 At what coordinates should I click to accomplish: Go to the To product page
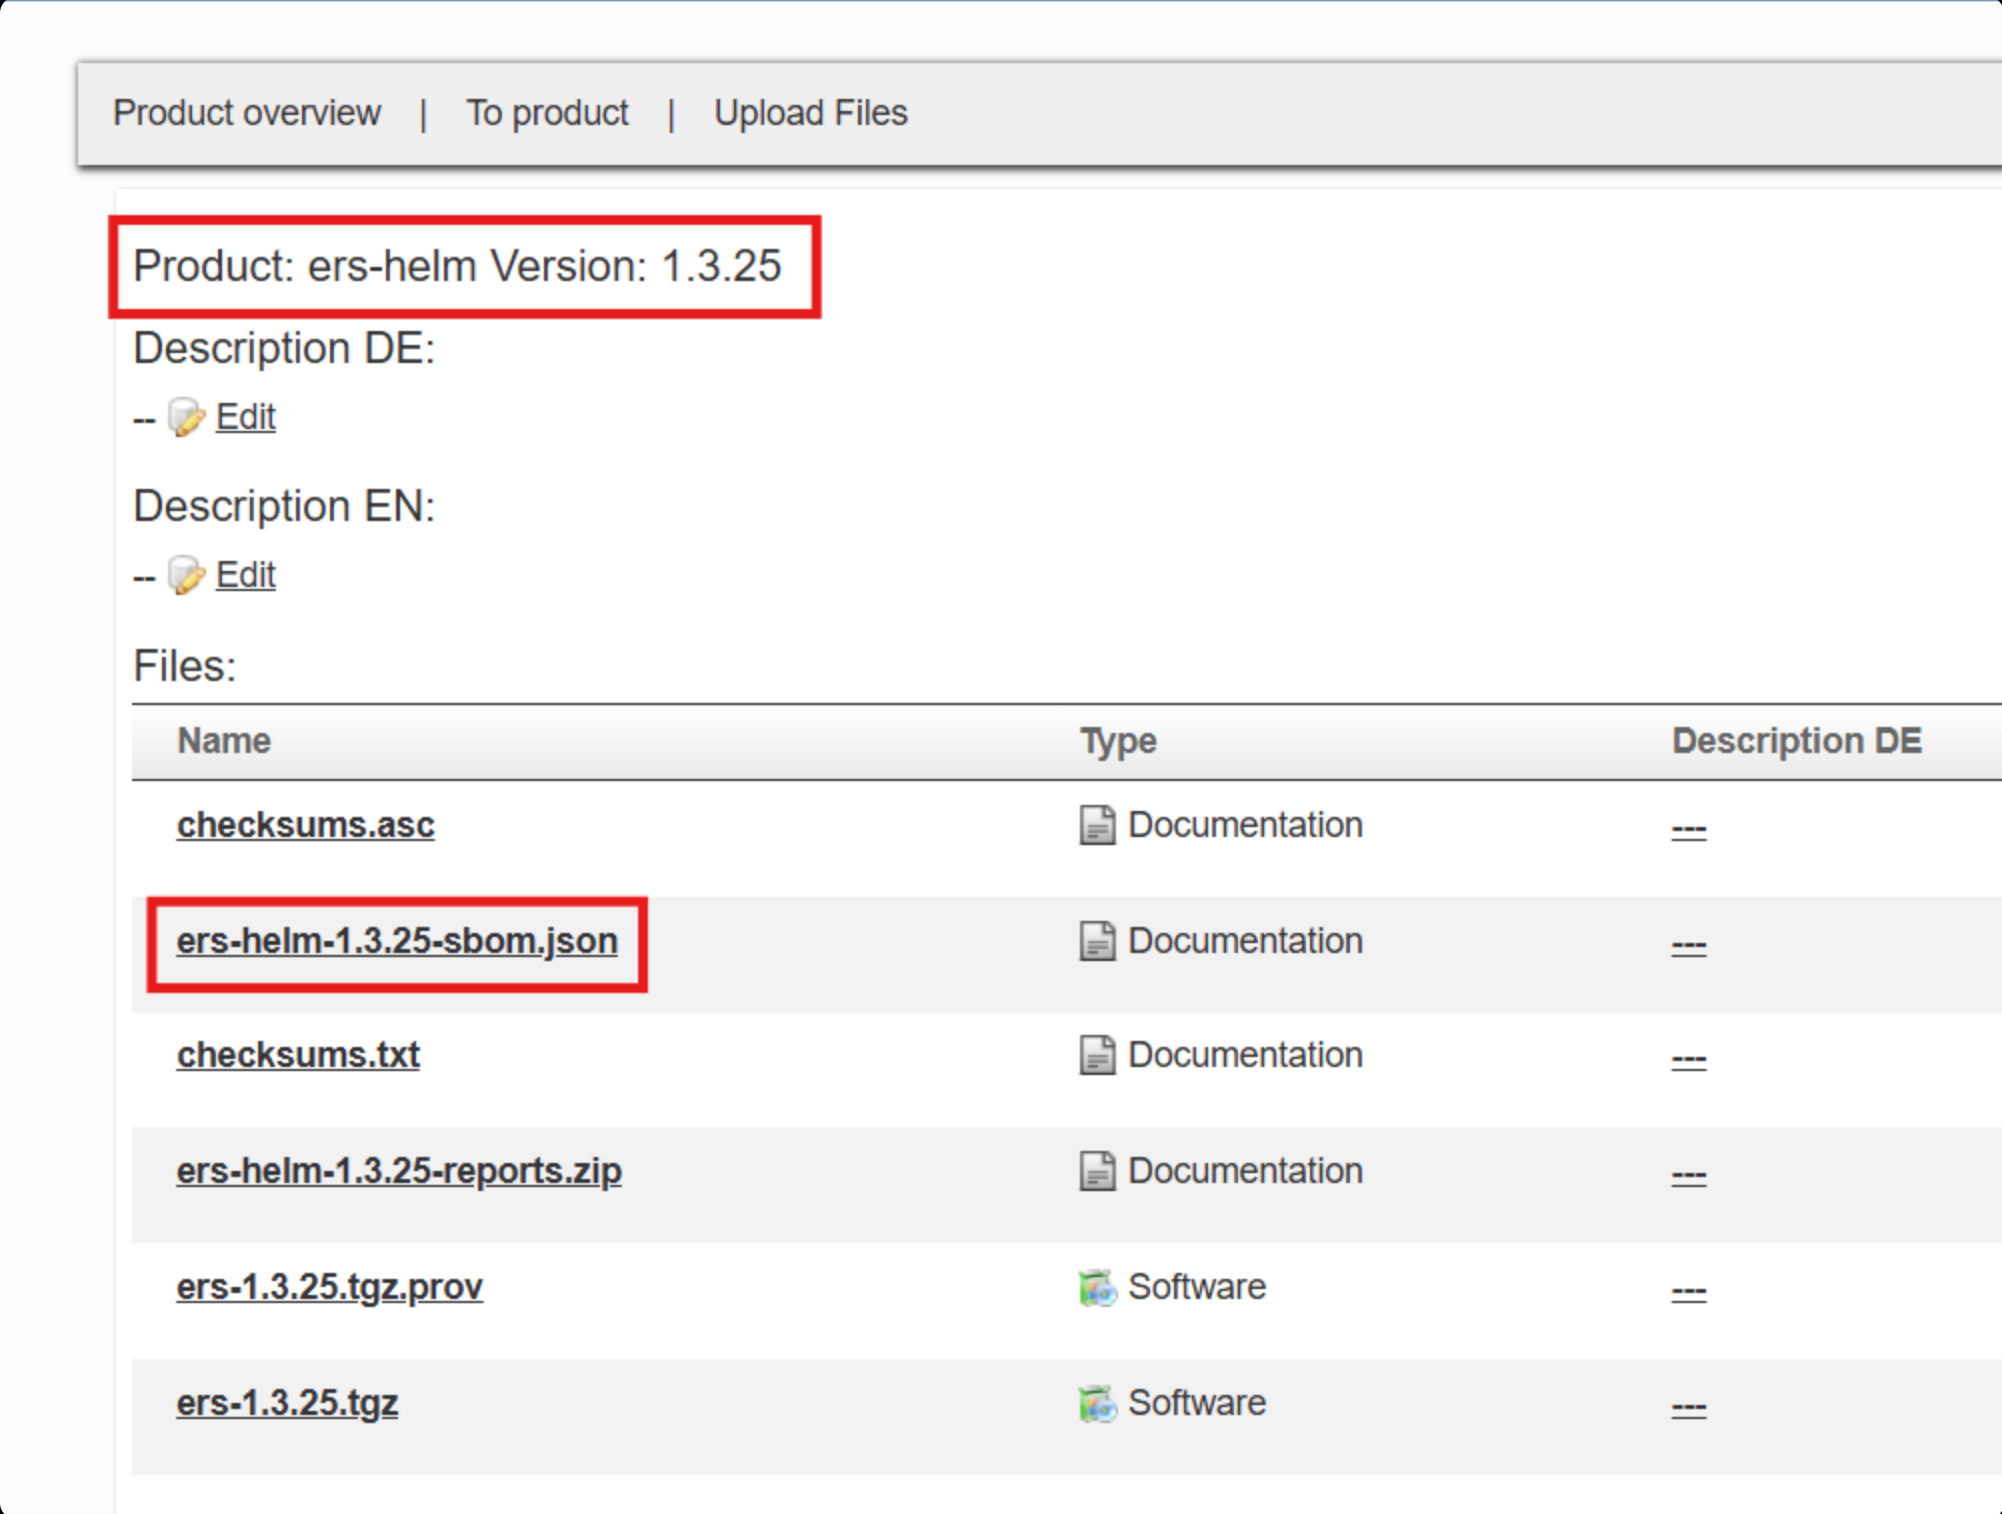(547, 113)
